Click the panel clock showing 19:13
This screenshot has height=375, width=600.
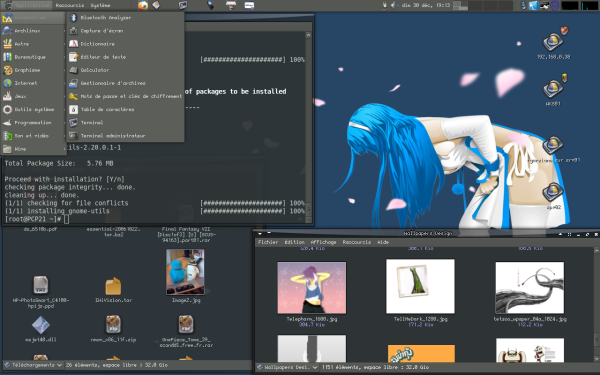click(x=426, y=5)
